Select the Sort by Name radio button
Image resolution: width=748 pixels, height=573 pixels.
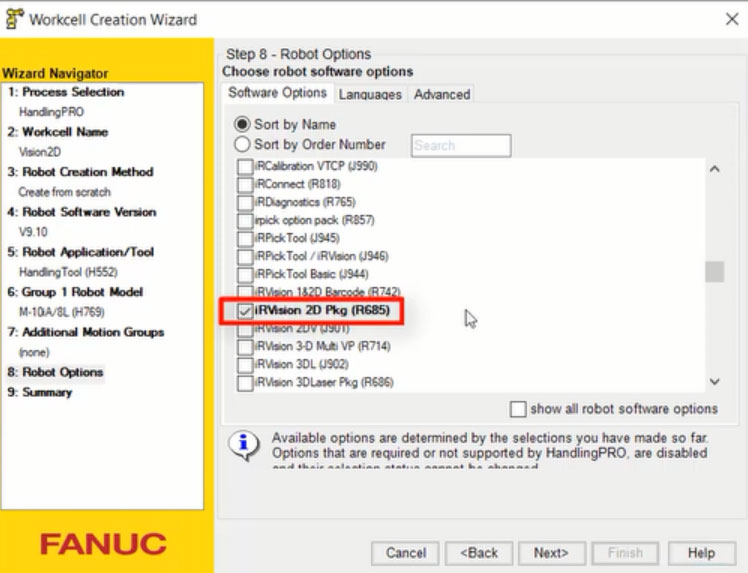click(242, 125)
